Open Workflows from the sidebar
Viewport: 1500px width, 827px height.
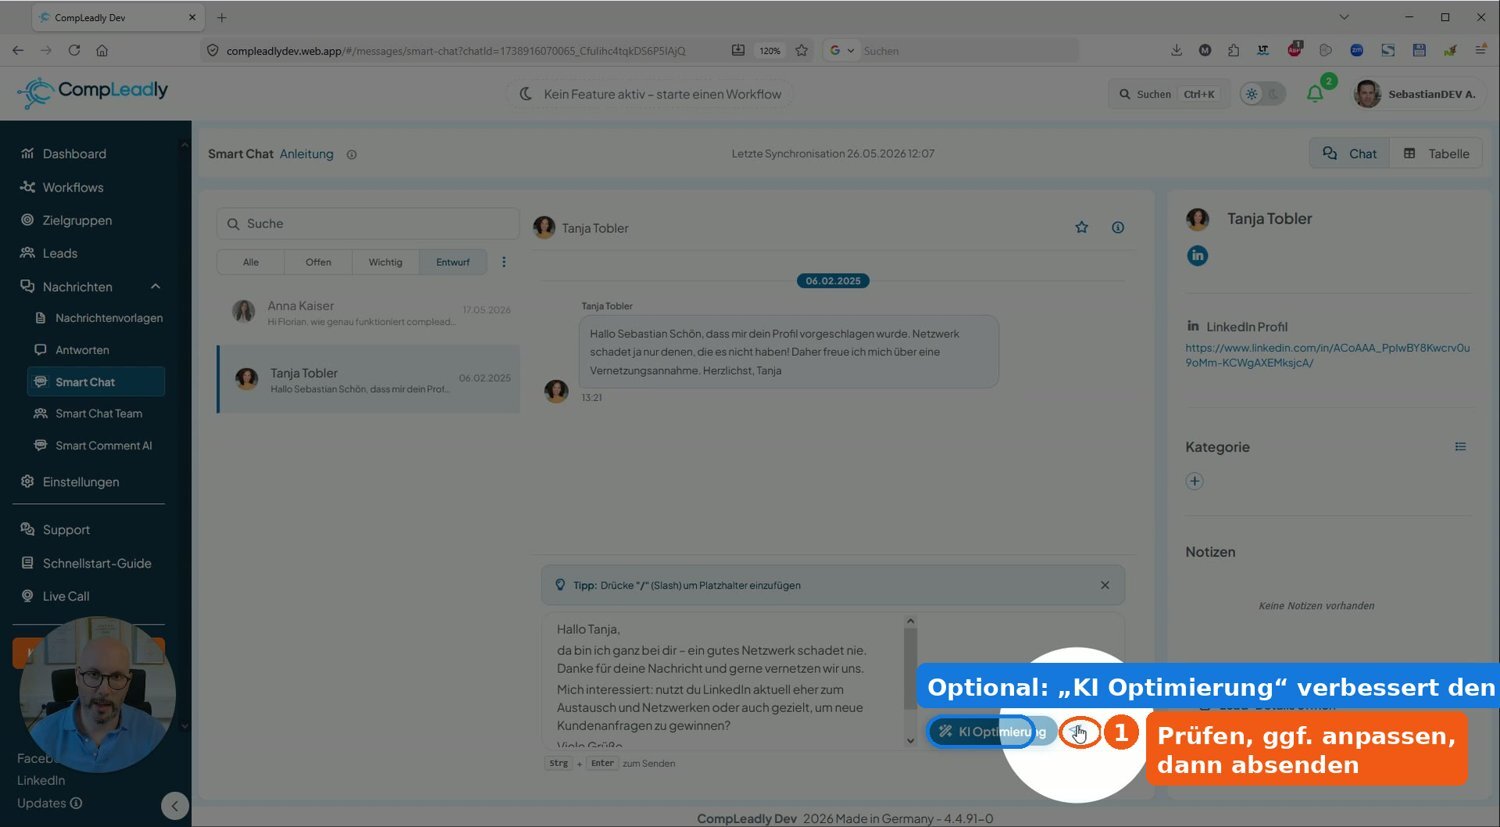click(x=72, y=187)
